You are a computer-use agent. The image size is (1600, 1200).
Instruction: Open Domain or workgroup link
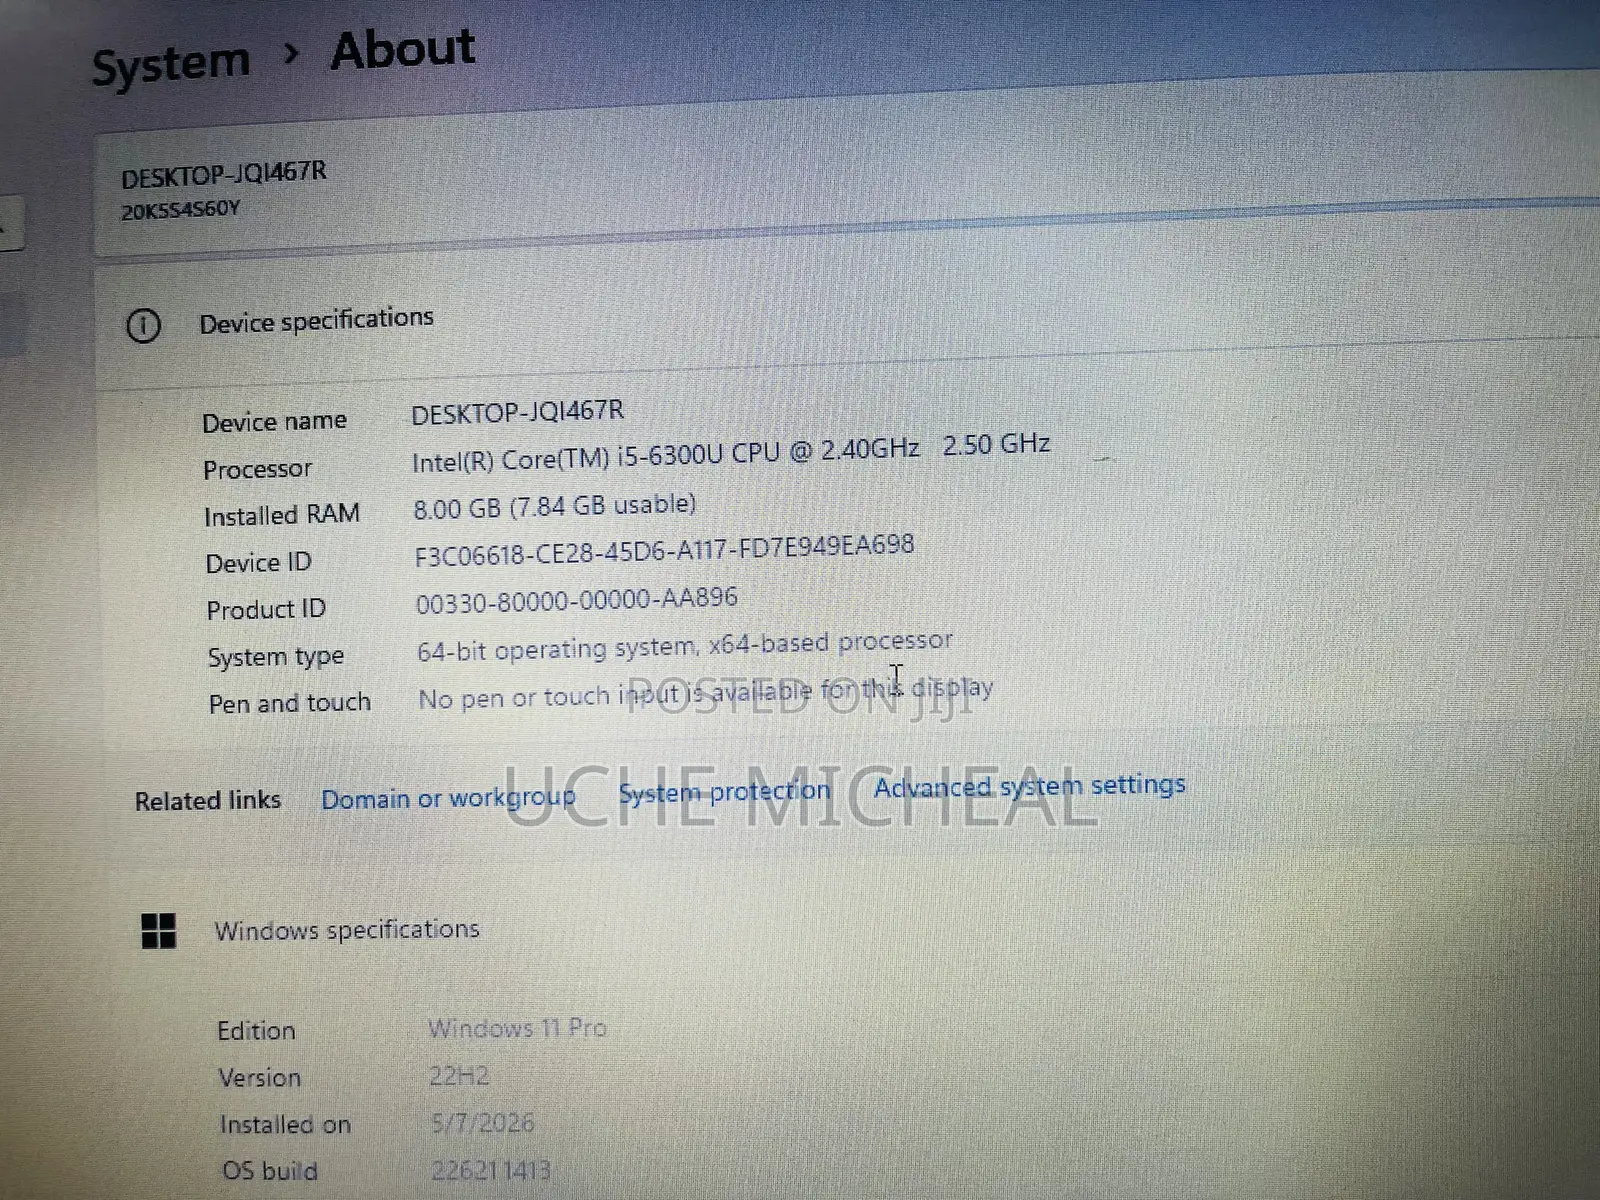(x=448, y=798)
